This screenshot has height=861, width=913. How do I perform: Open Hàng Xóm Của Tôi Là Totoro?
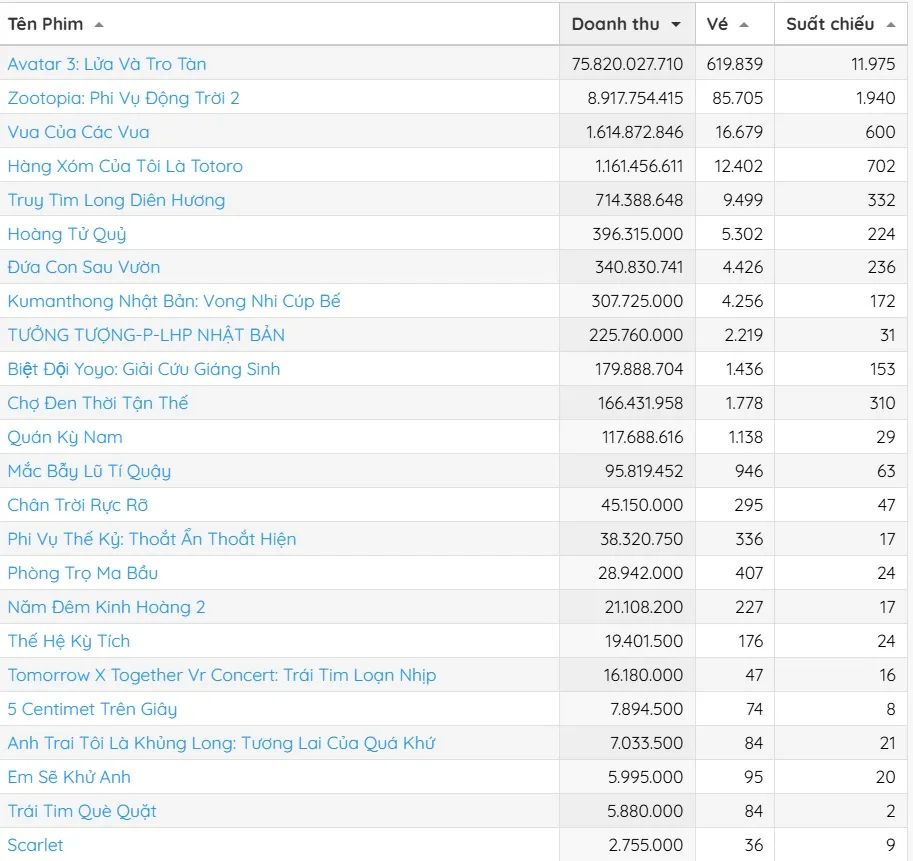click(x=125, y=166)
